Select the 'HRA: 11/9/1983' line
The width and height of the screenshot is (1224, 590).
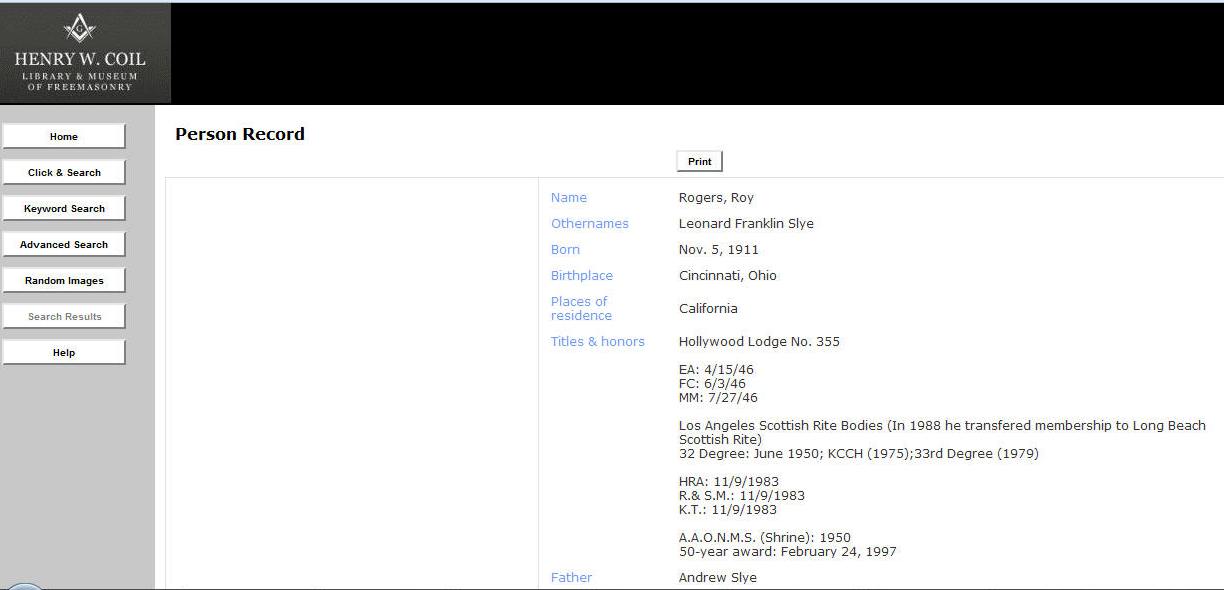click(728, 482)
